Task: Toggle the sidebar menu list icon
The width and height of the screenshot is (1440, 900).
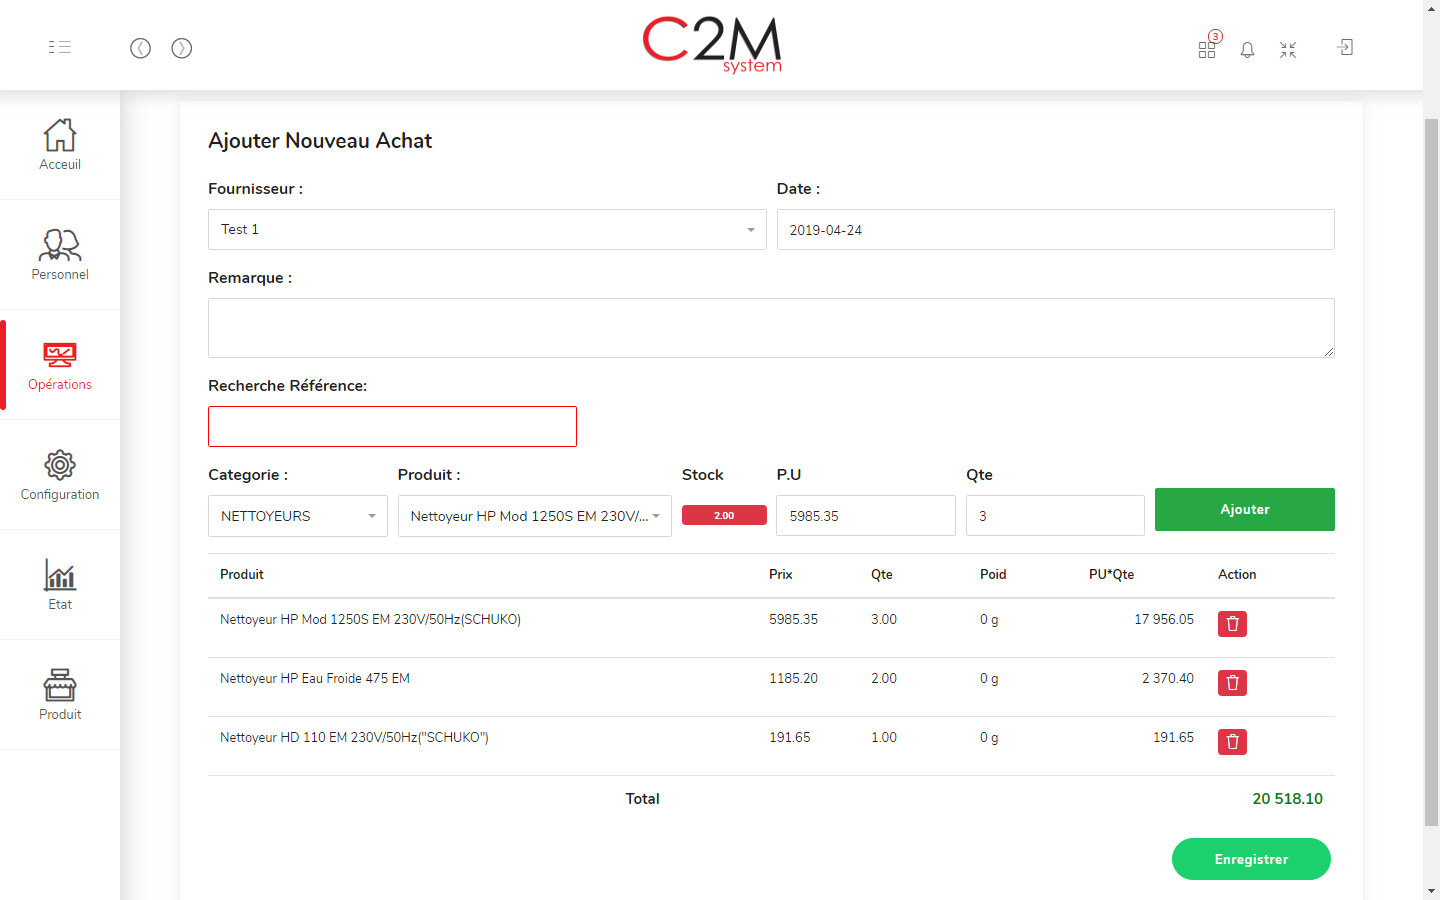Action: click(60, 47)
